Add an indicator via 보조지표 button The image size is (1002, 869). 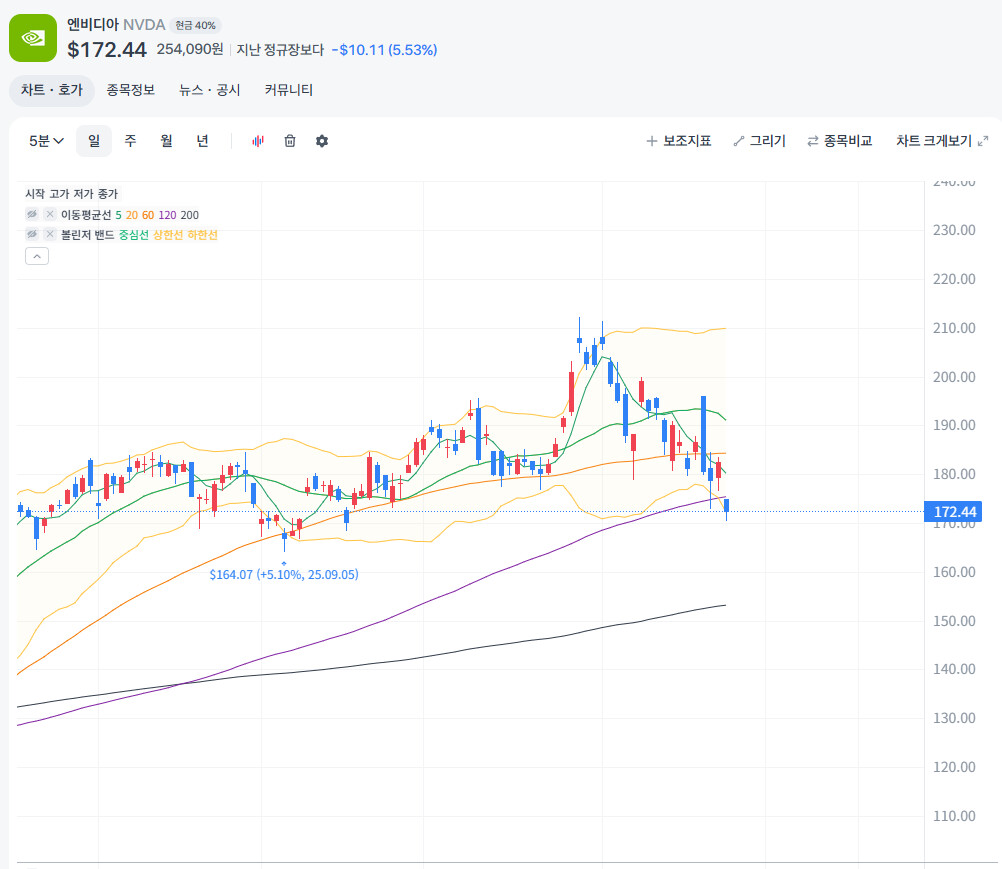pyautogui.click(x=678, y=141)
